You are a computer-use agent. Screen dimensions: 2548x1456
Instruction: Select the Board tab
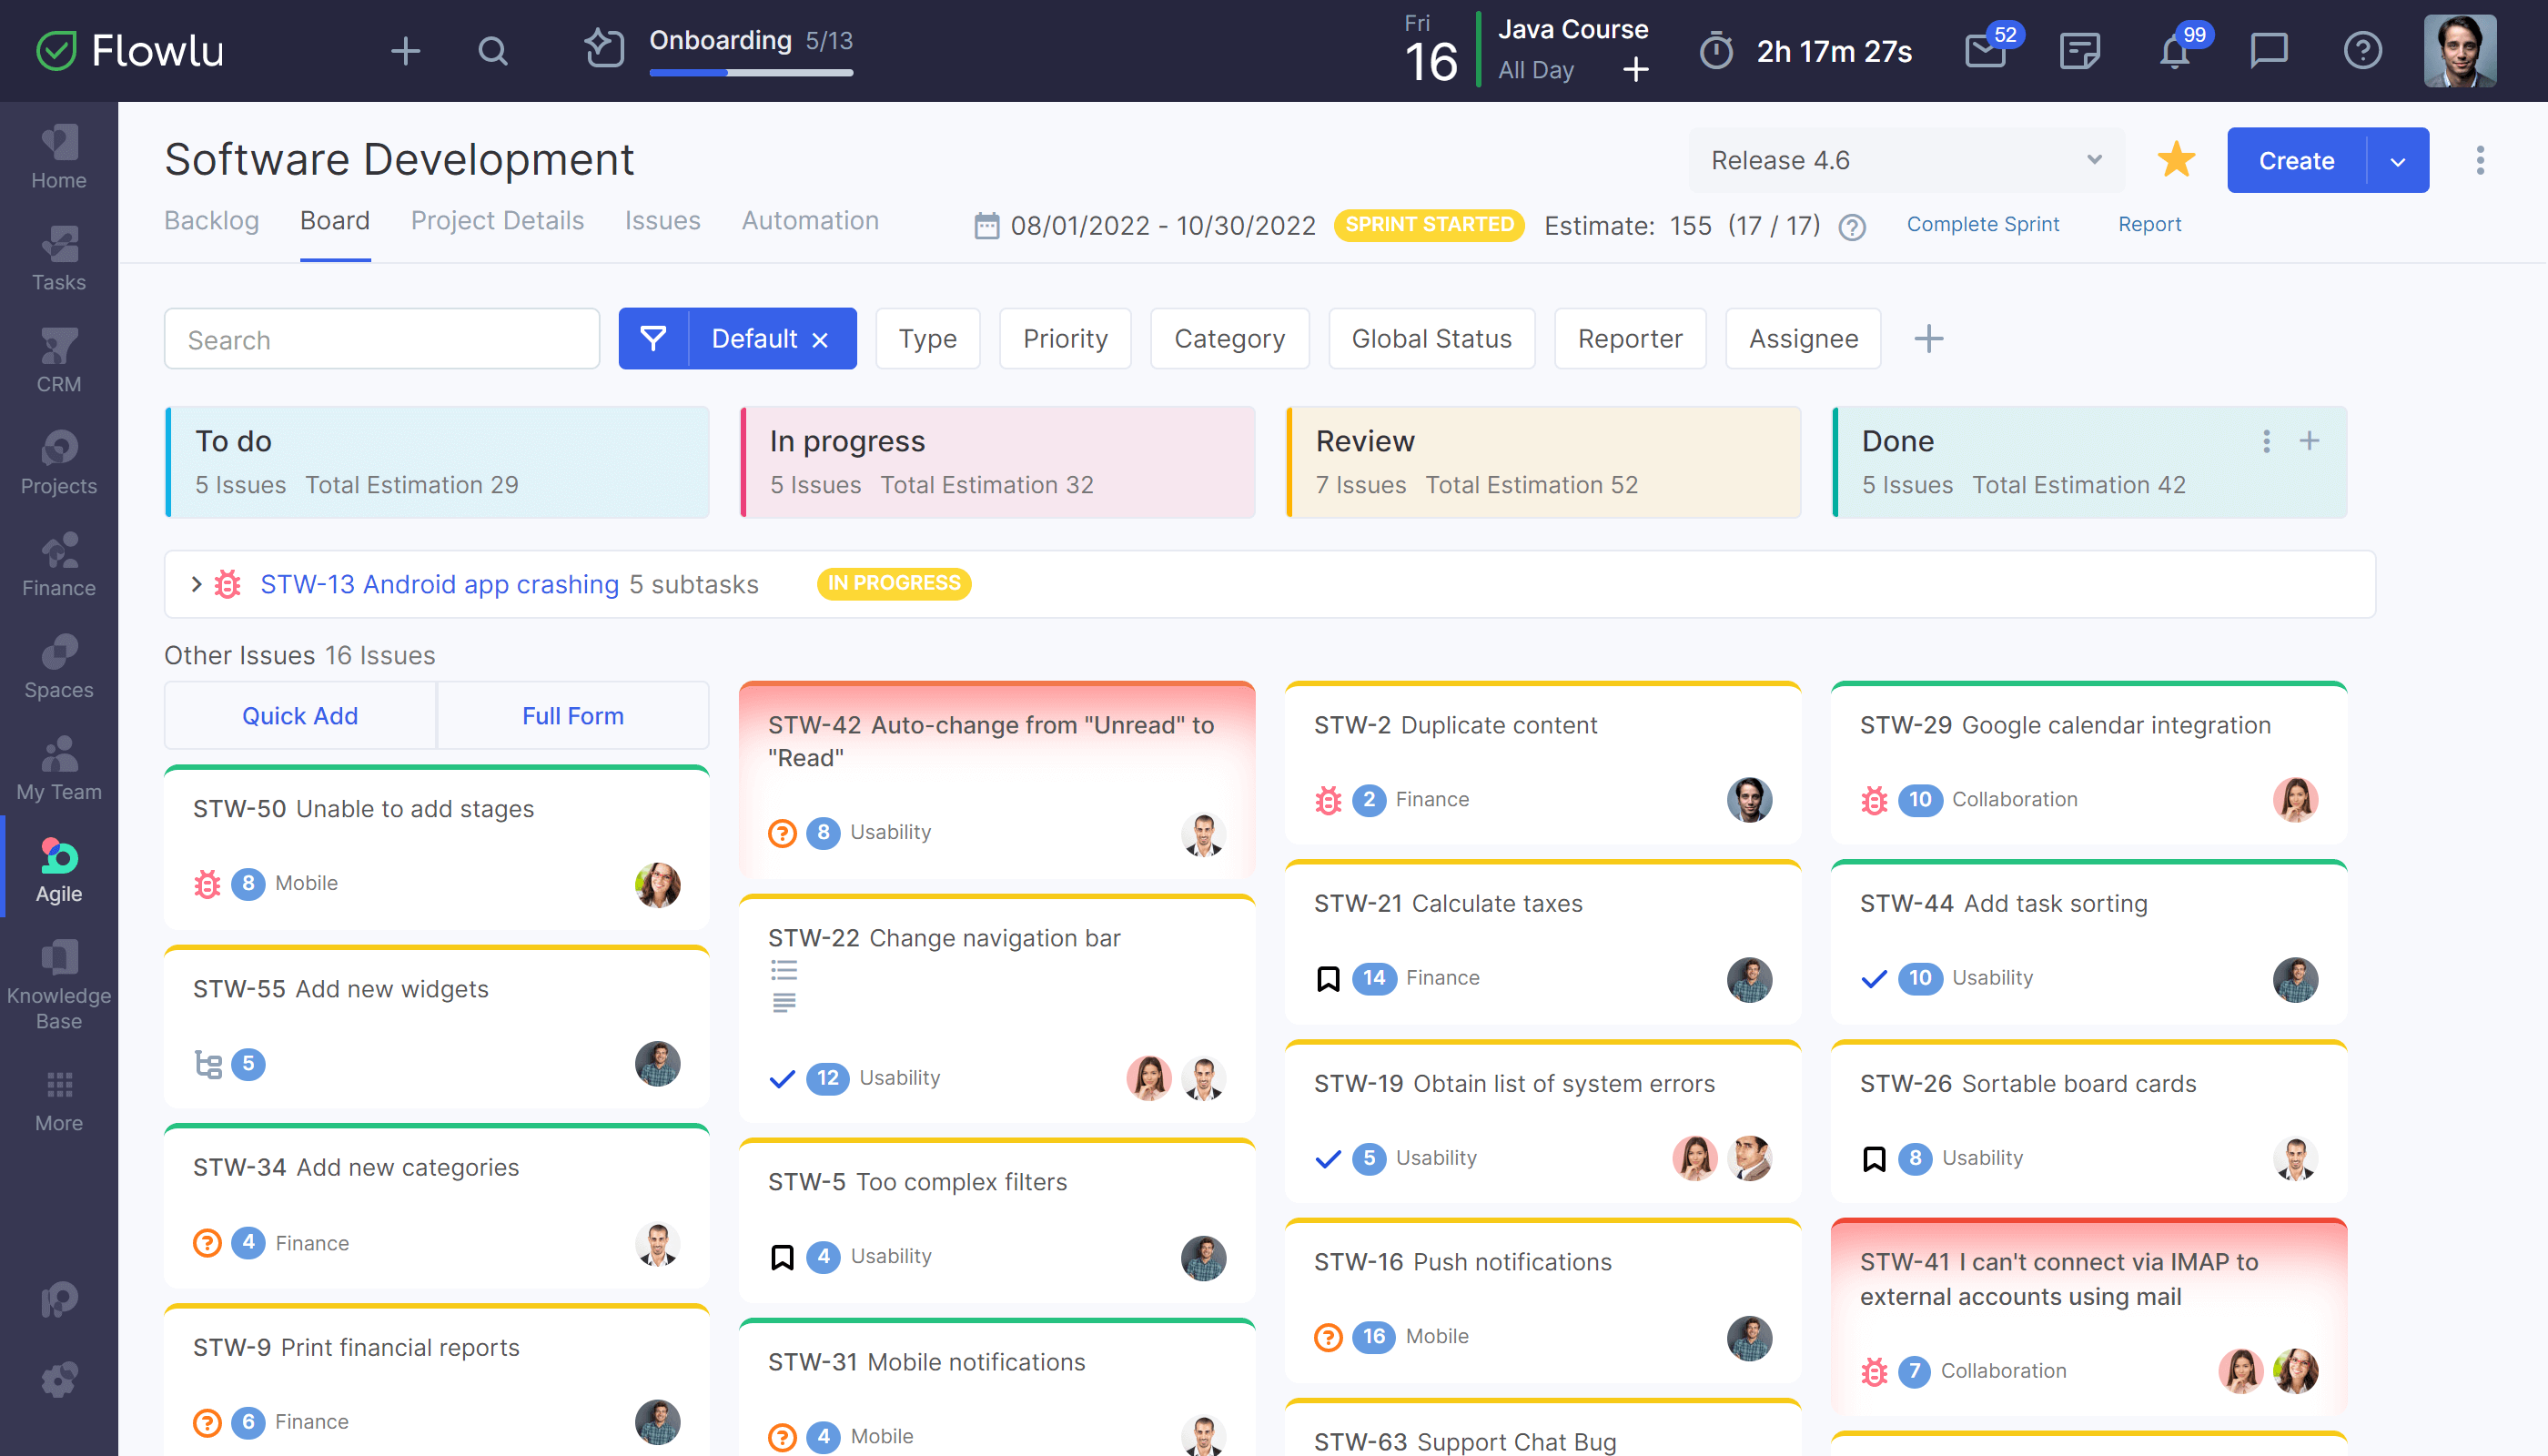335,221
